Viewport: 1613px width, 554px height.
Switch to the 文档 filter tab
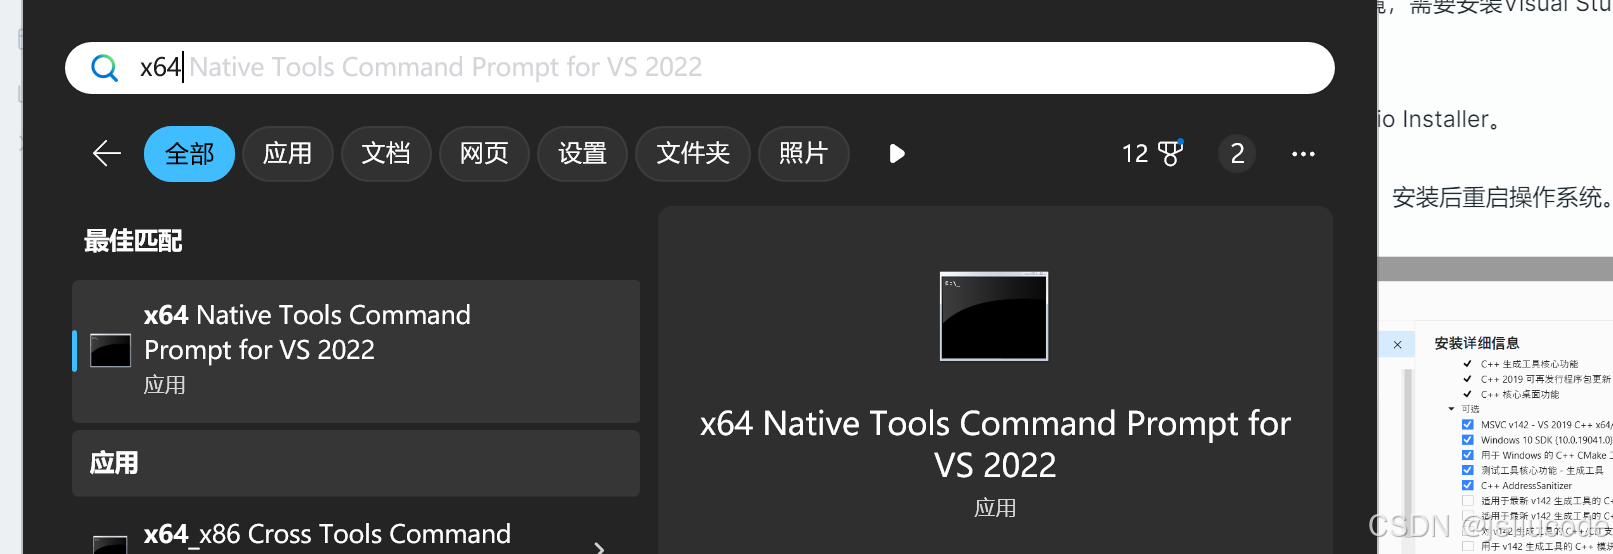coord(386,154)
